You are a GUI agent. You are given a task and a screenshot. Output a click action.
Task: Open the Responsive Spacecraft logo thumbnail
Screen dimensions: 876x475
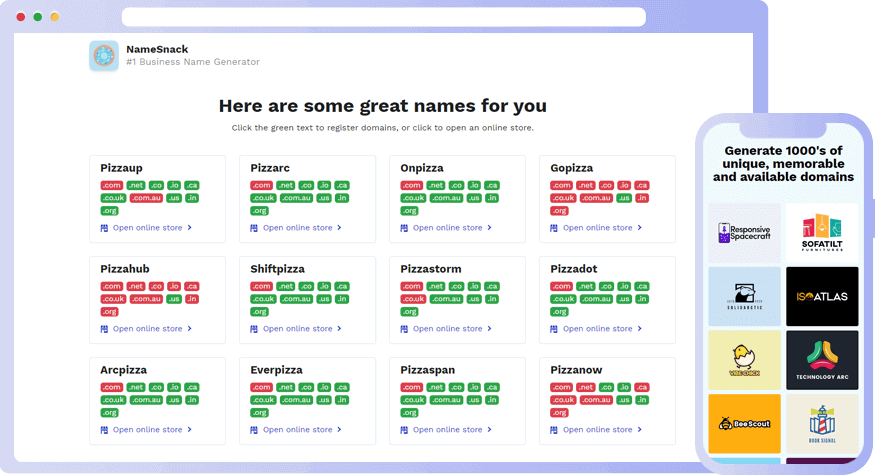pos(744,232)
